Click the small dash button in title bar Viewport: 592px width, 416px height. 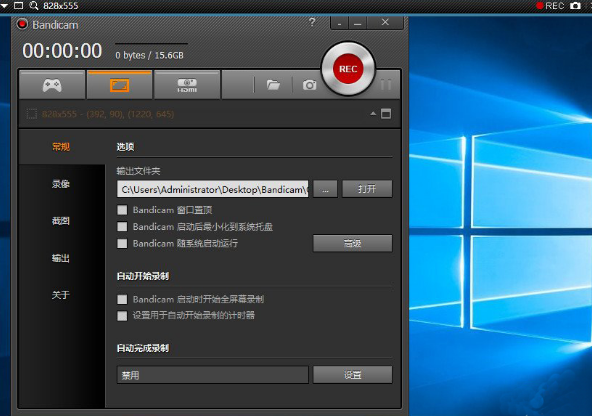point(340,23)
